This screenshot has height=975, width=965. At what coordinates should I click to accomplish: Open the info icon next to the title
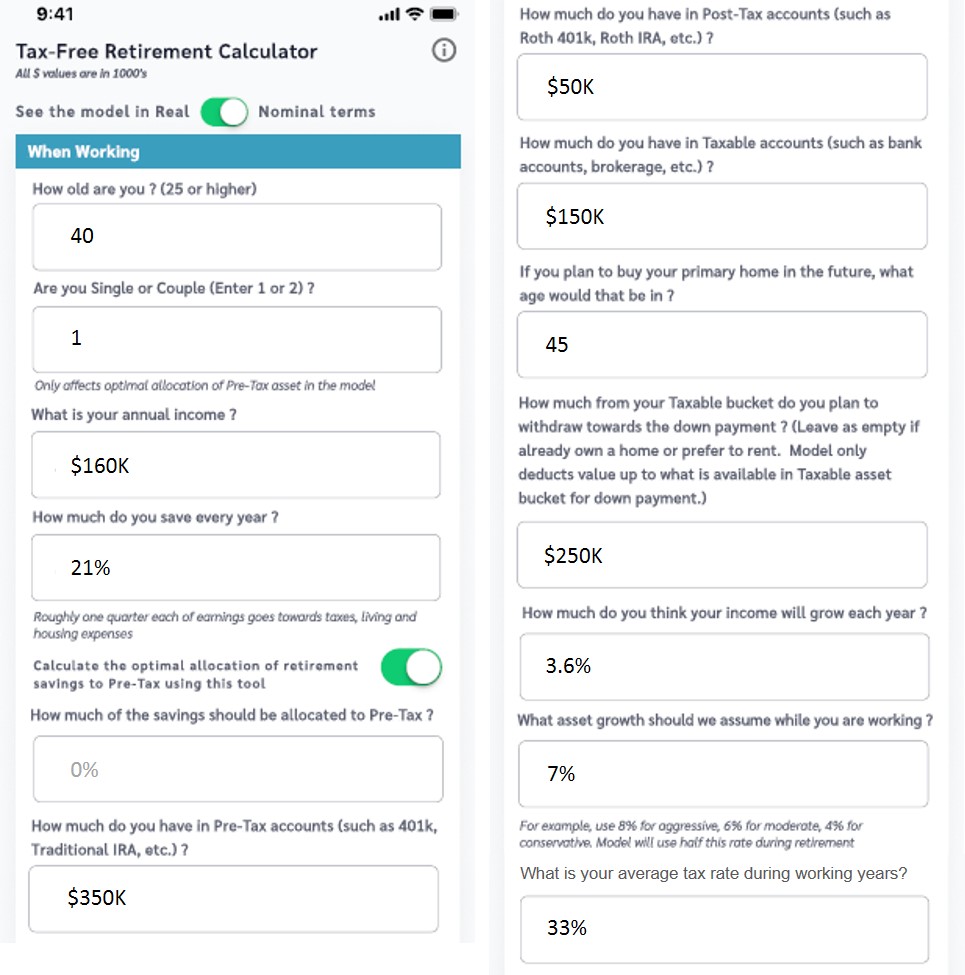click(443, 50)
